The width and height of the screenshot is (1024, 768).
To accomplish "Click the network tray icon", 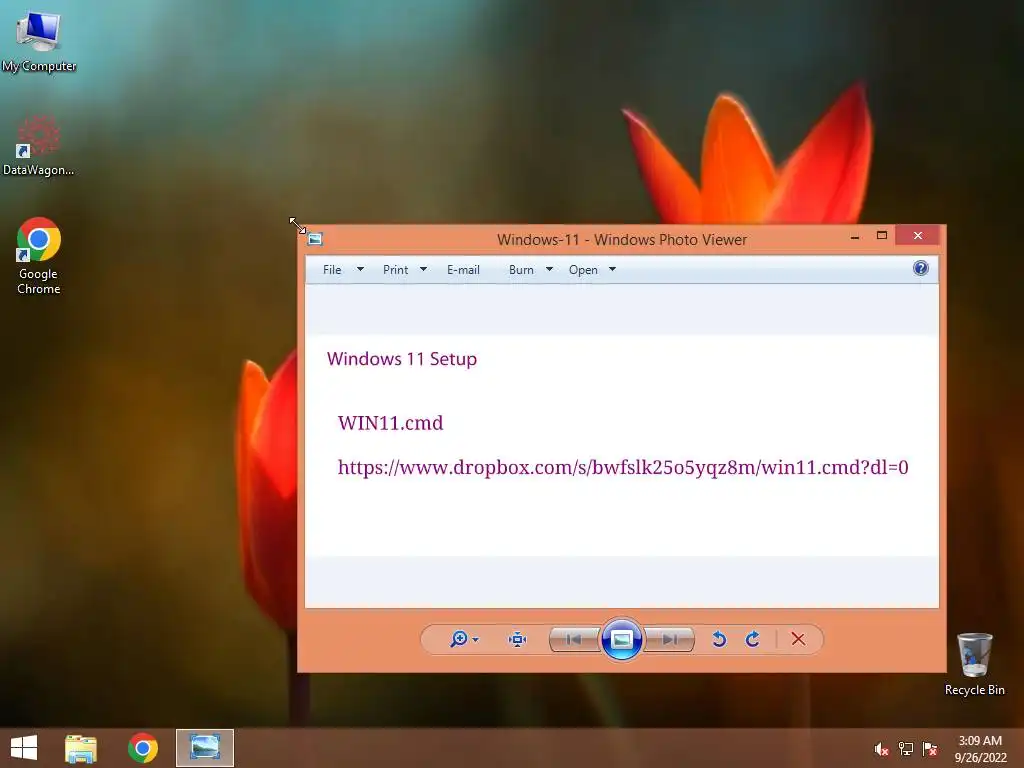I will click(x=906, y=748).
